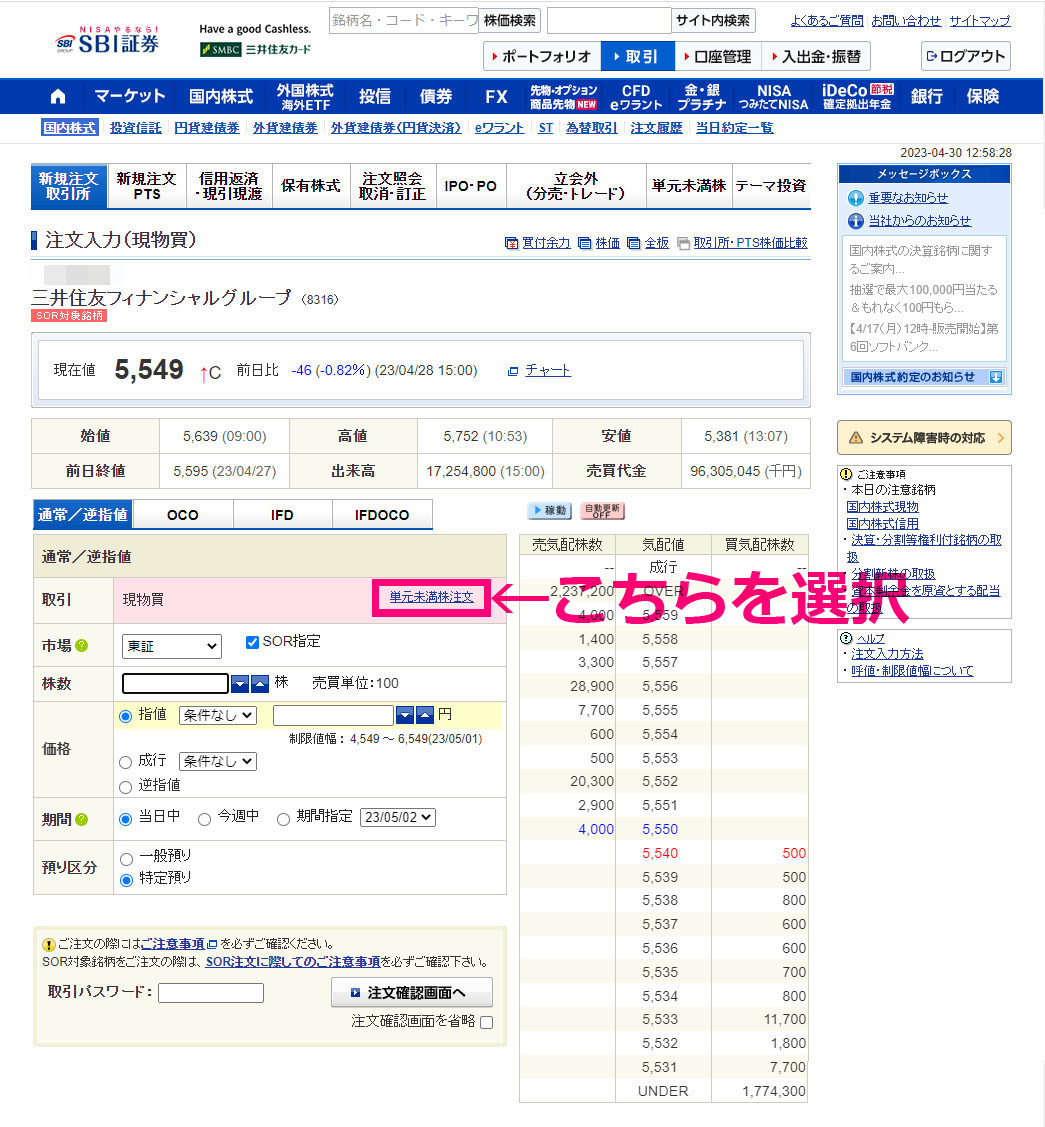Click the 稼動 quote board button
The width and height of the screenshot is (1045, 1127).
point(549,511)
